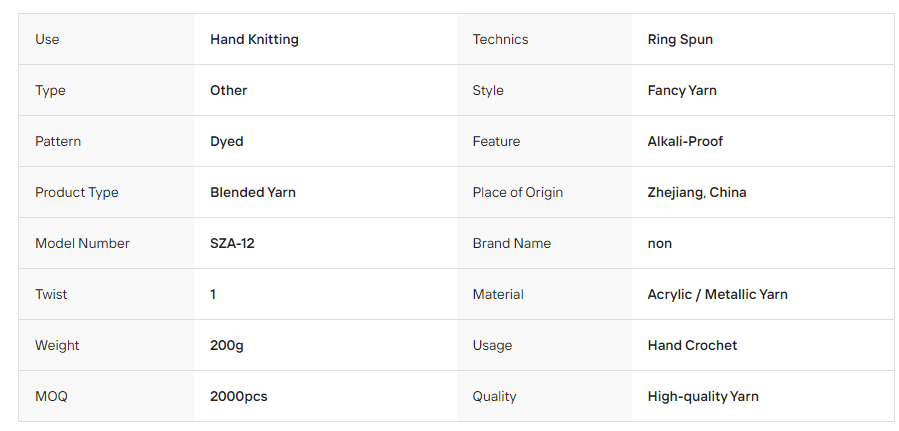Screen dimensions: 899x431
Task: Click the Brand Name label
Action: [511, 244]
